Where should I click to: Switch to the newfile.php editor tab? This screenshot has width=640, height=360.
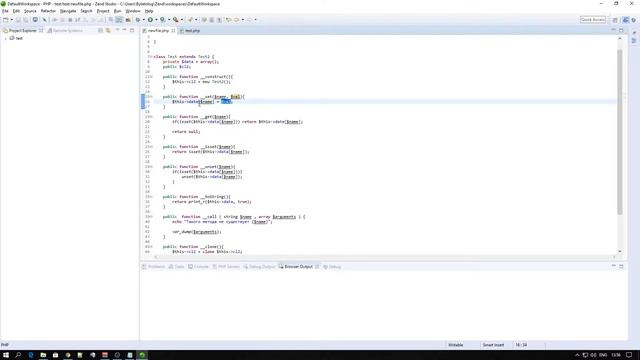coord(158,31)
